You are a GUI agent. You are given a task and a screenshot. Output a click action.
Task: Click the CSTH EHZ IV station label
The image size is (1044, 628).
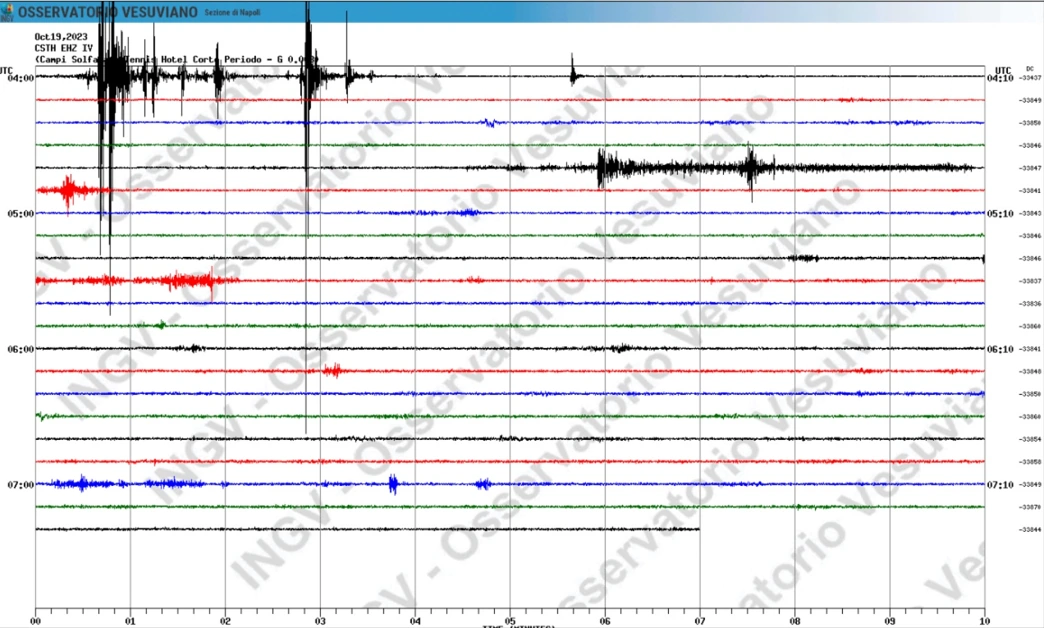click(x=63, y=48)
